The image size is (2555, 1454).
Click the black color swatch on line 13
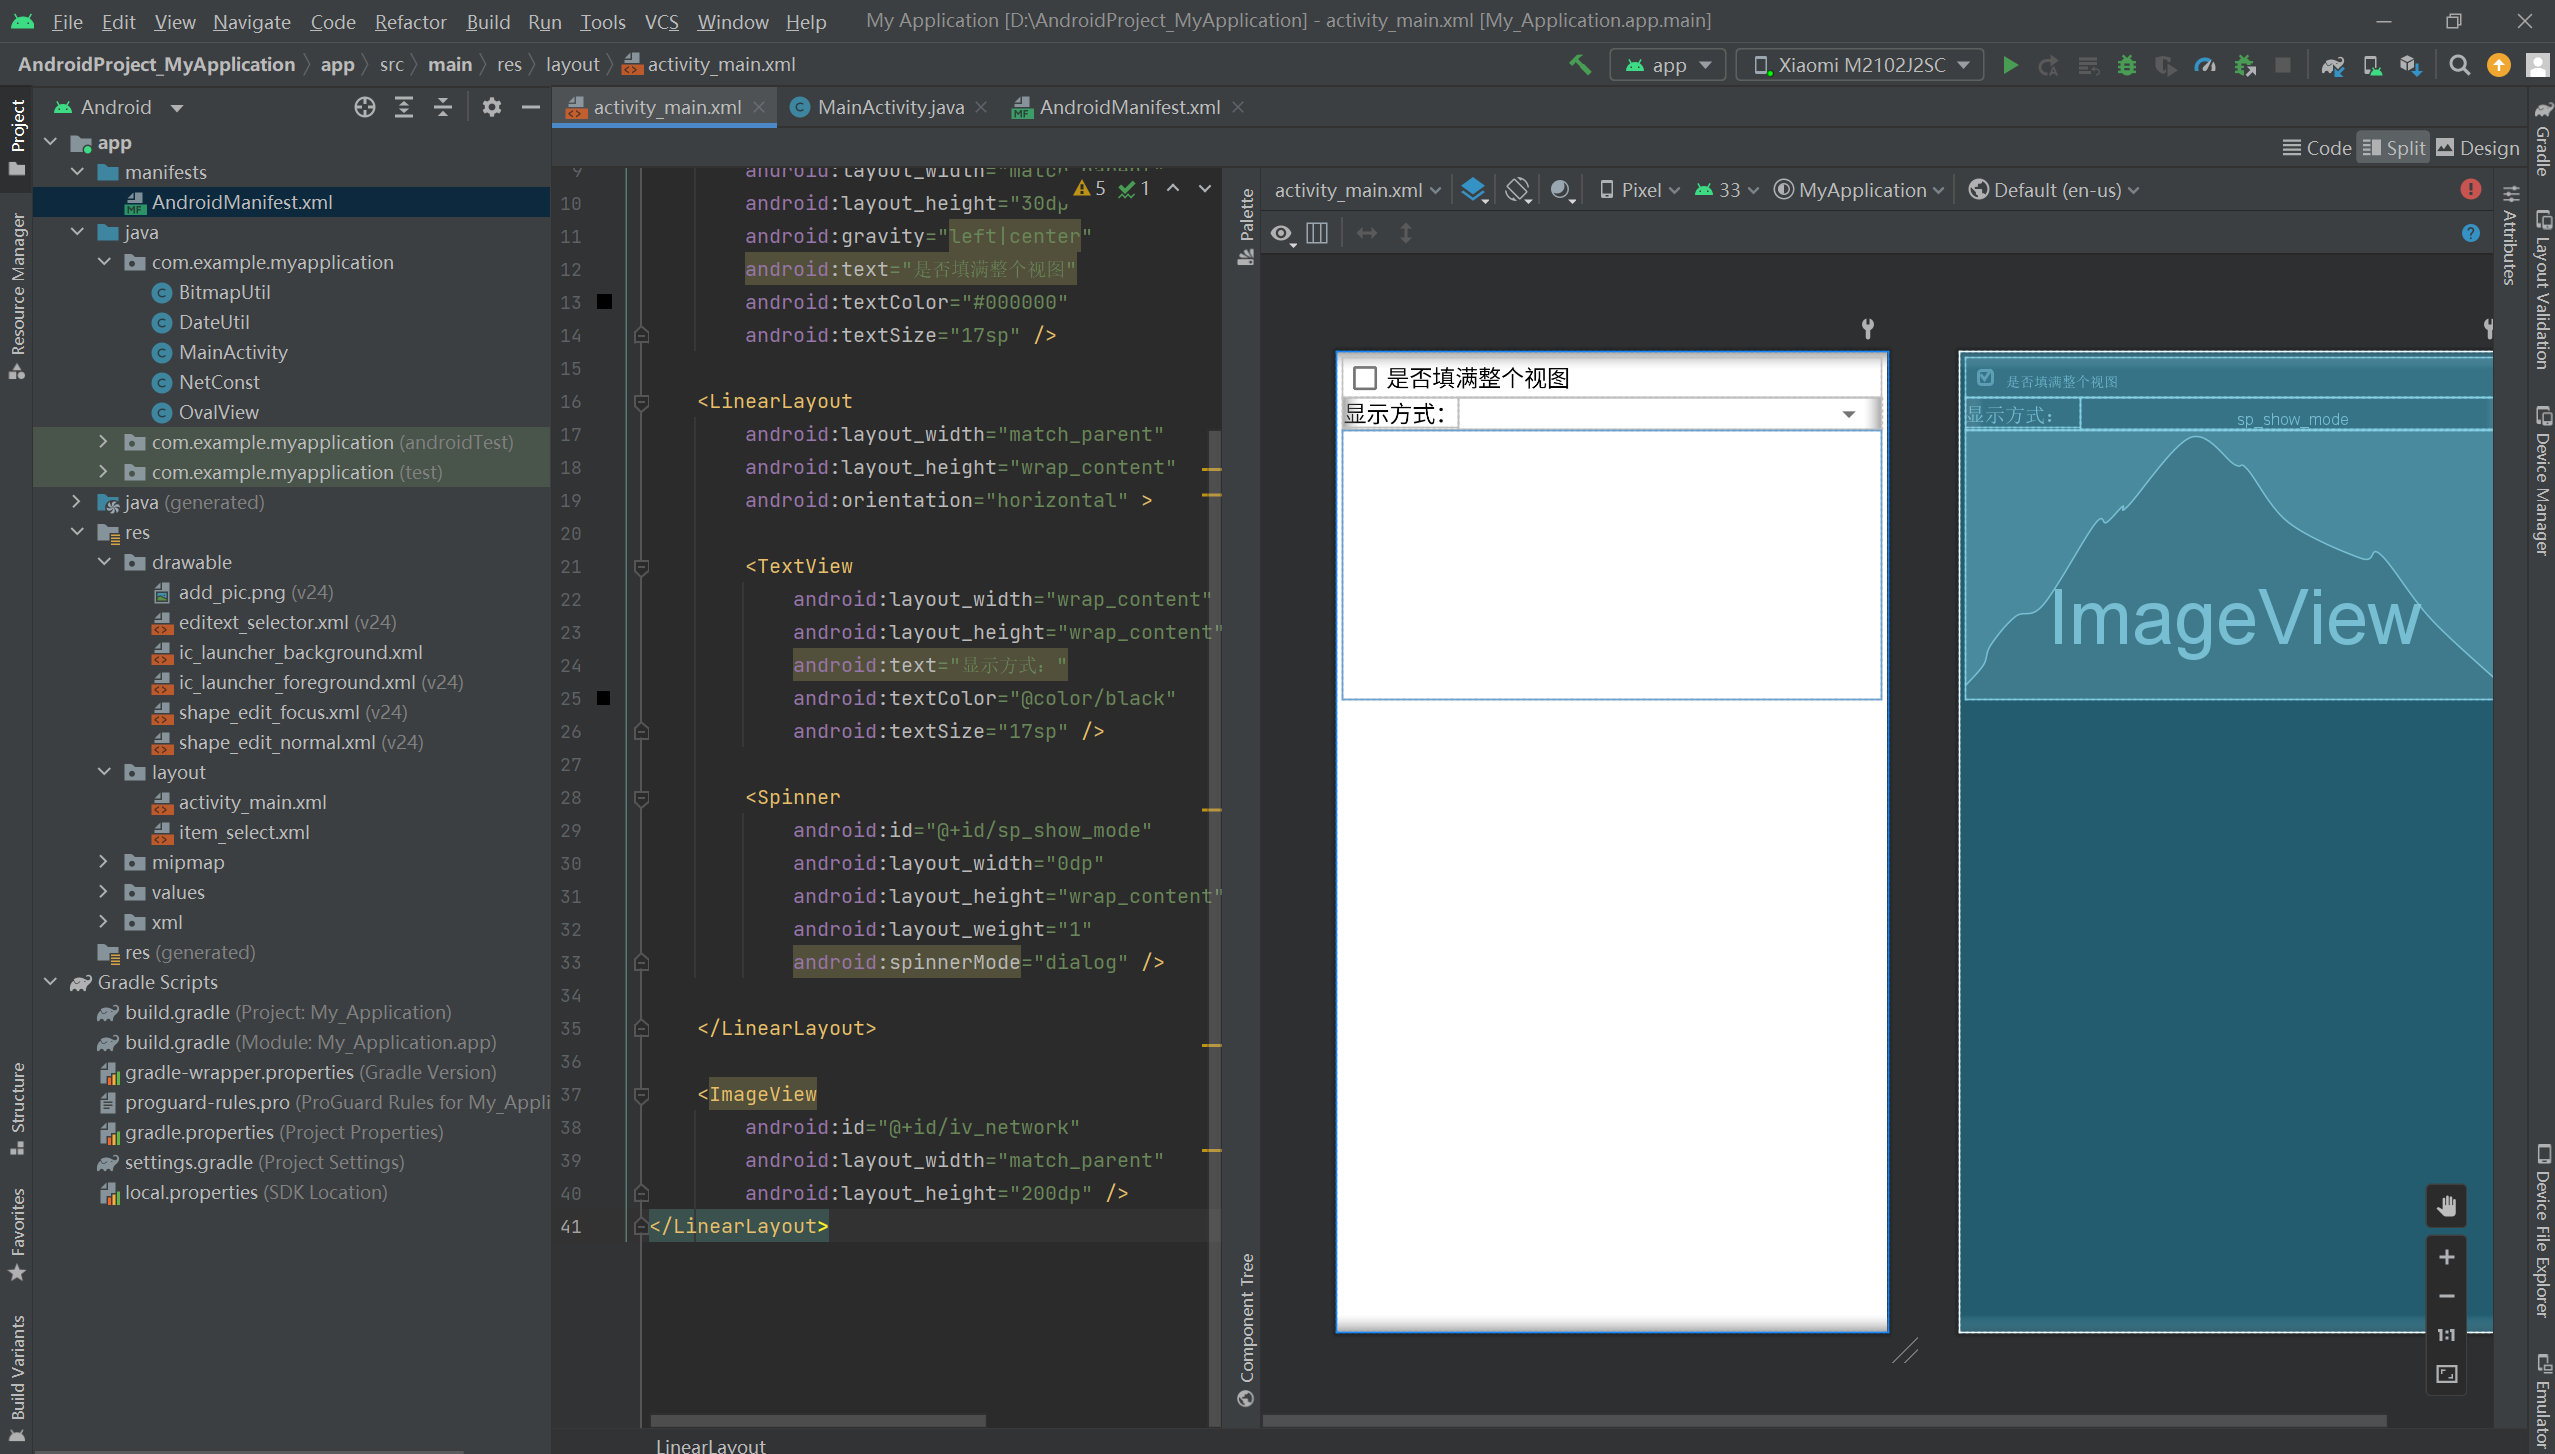click(604, 302)
